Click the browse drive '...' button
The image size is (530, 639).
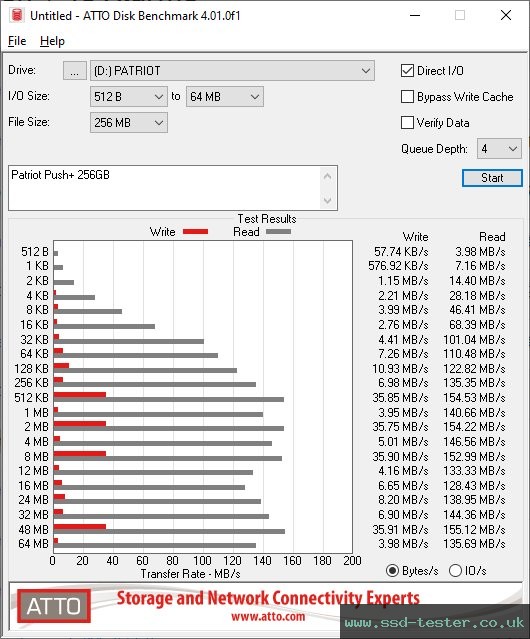click(x=75, y=71)
